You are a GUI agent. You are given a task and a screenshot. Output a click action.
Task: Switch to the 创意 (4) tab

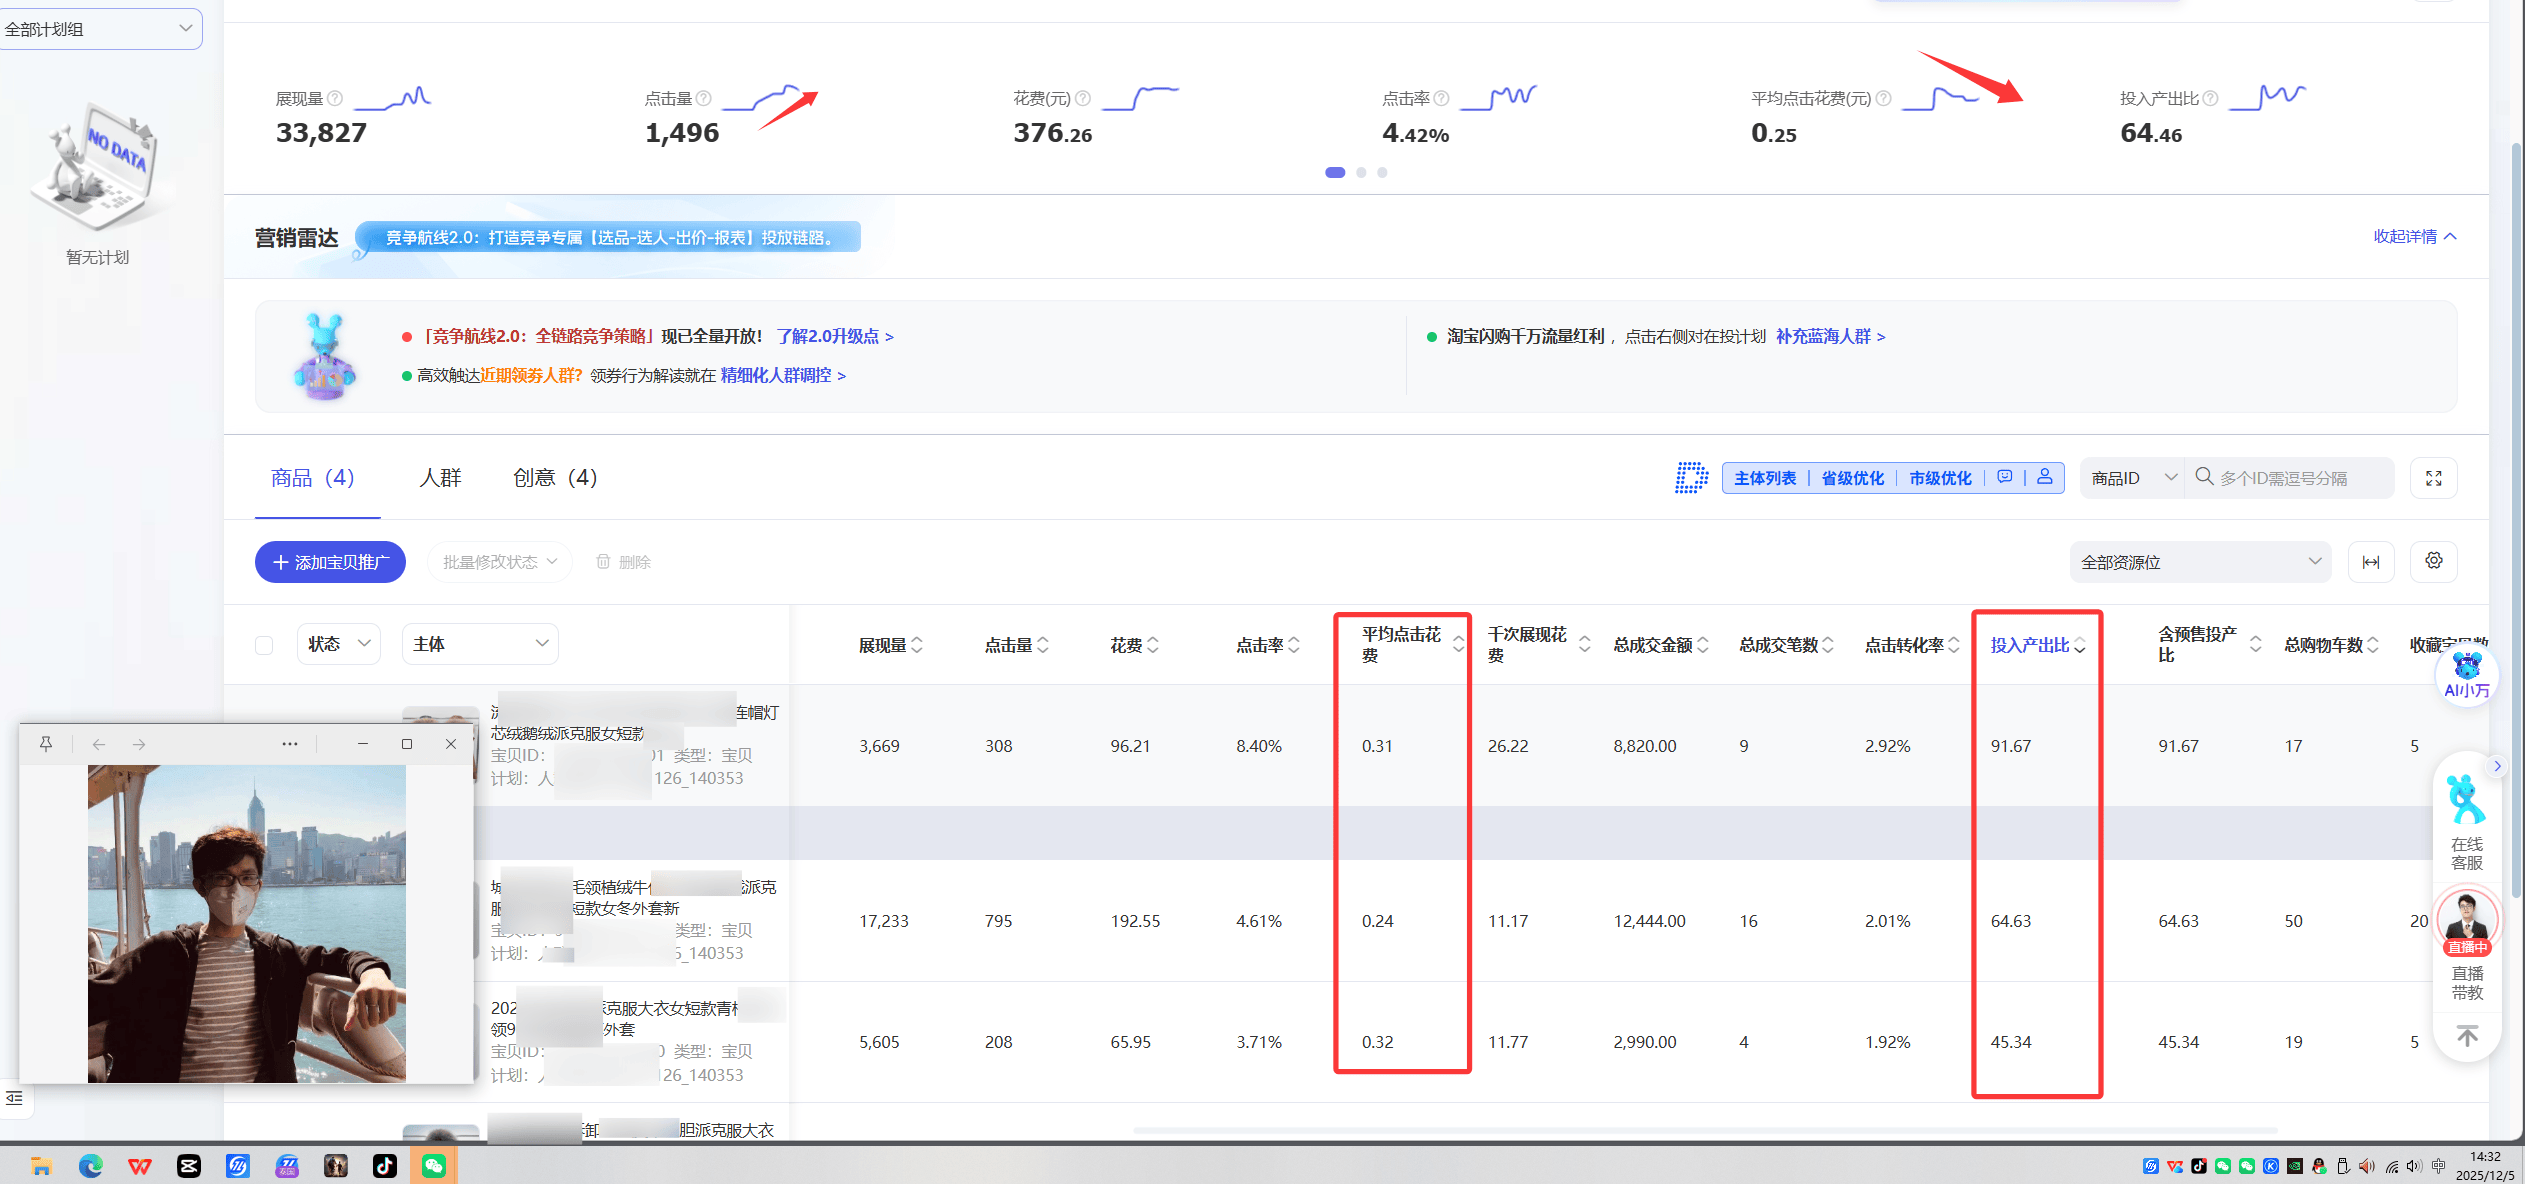point(555,478)
